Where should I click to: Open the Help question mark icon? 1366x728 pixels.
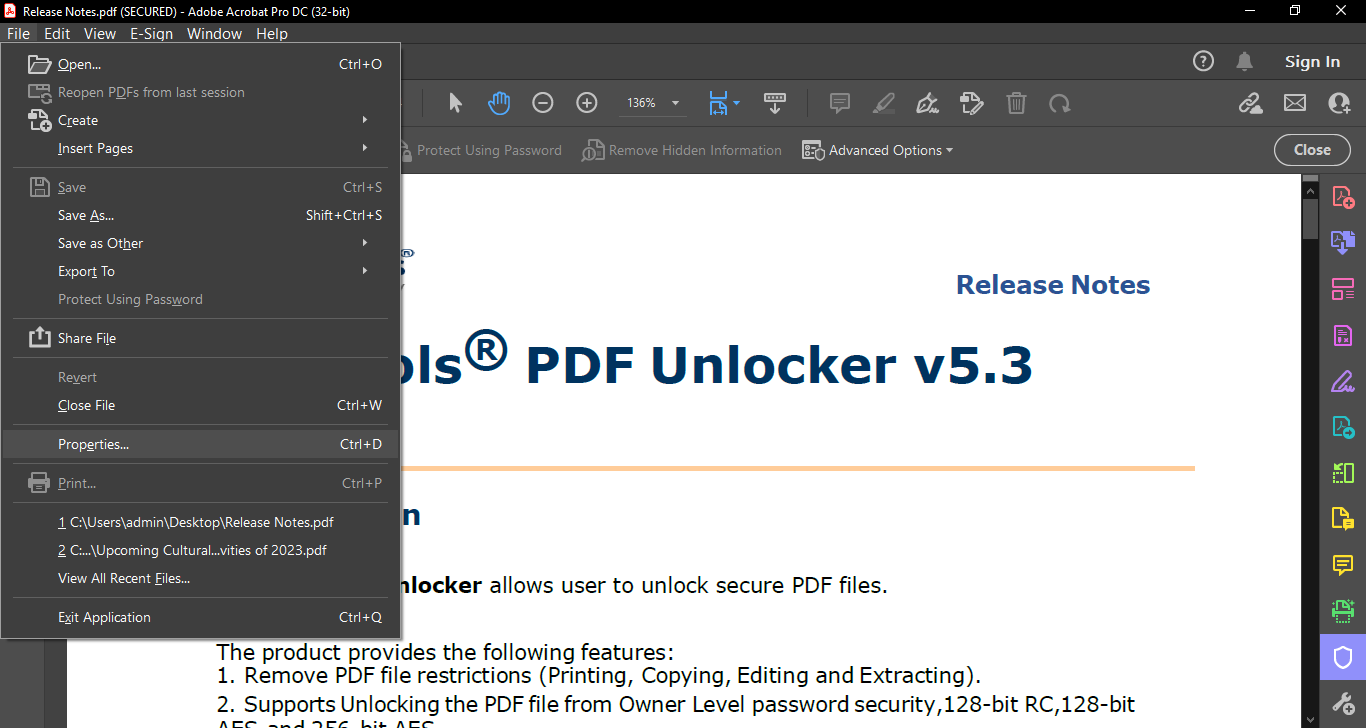(1204, 62)
